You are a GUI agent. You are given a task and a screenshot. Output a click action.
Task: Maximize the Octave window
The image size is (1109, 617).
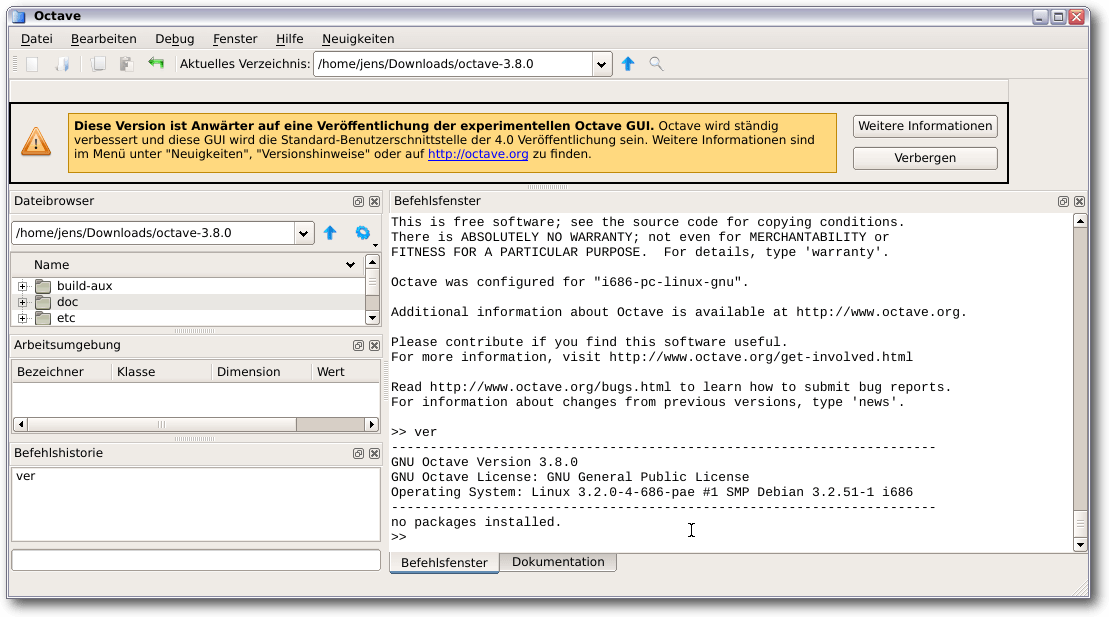(x=1059, y=17)
